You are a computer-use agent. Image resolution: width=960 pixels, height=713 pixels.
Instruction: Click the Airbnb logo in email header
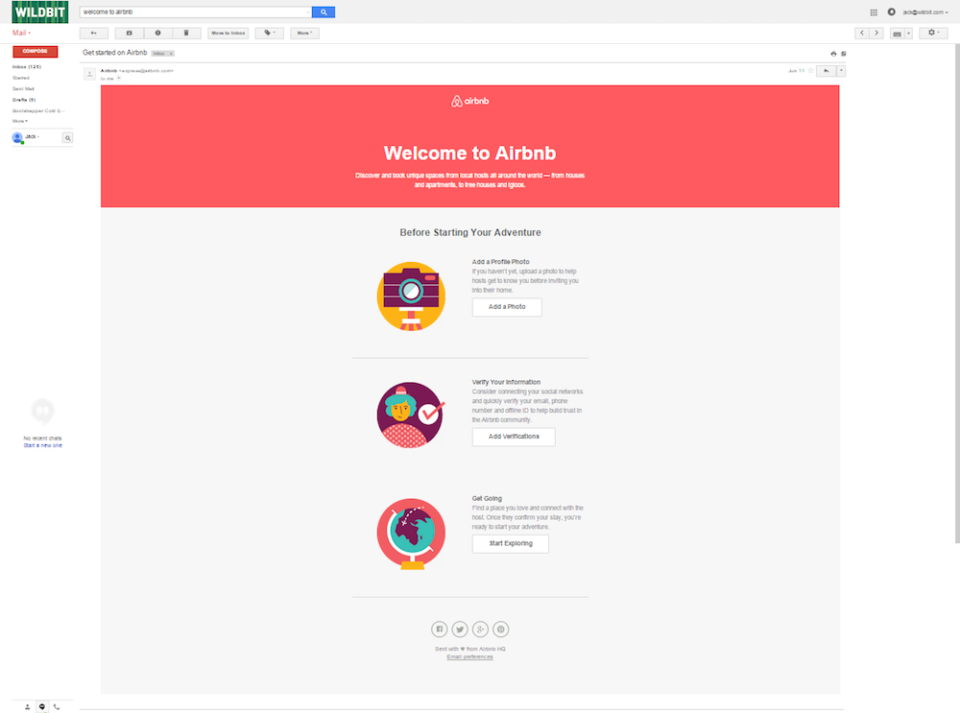[x=470, y=101]
